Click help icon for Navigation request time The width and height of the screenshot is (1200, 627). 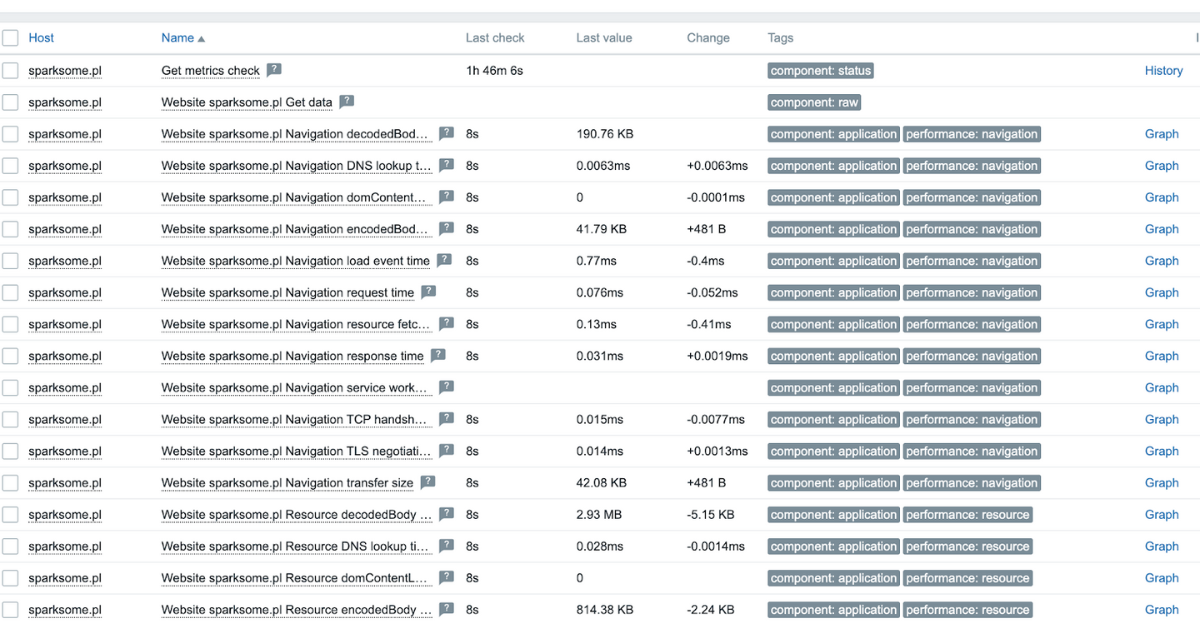pyautogui.click(x=428, y=293)
